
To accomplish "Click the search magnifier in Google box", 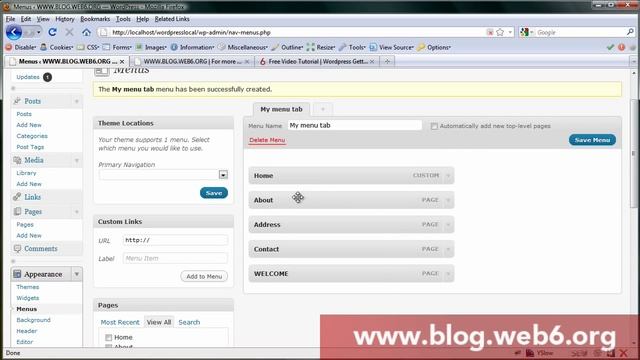I will [630, 32].
